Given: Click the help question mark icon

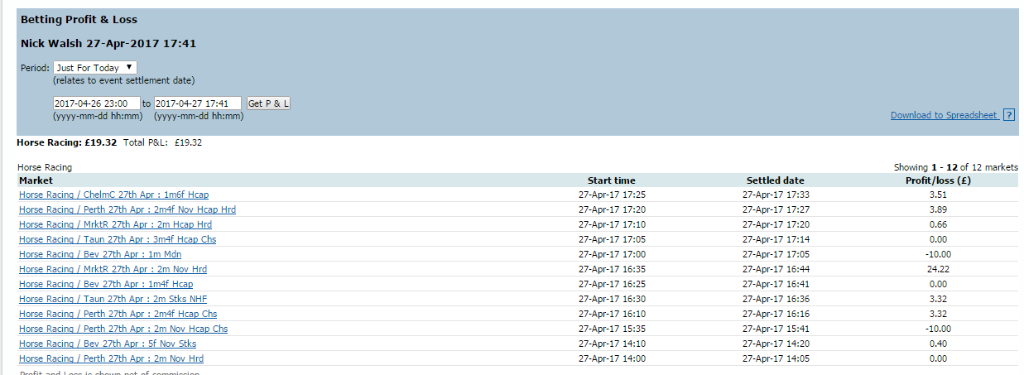Looking at the screenshot, I should 1009,115.
